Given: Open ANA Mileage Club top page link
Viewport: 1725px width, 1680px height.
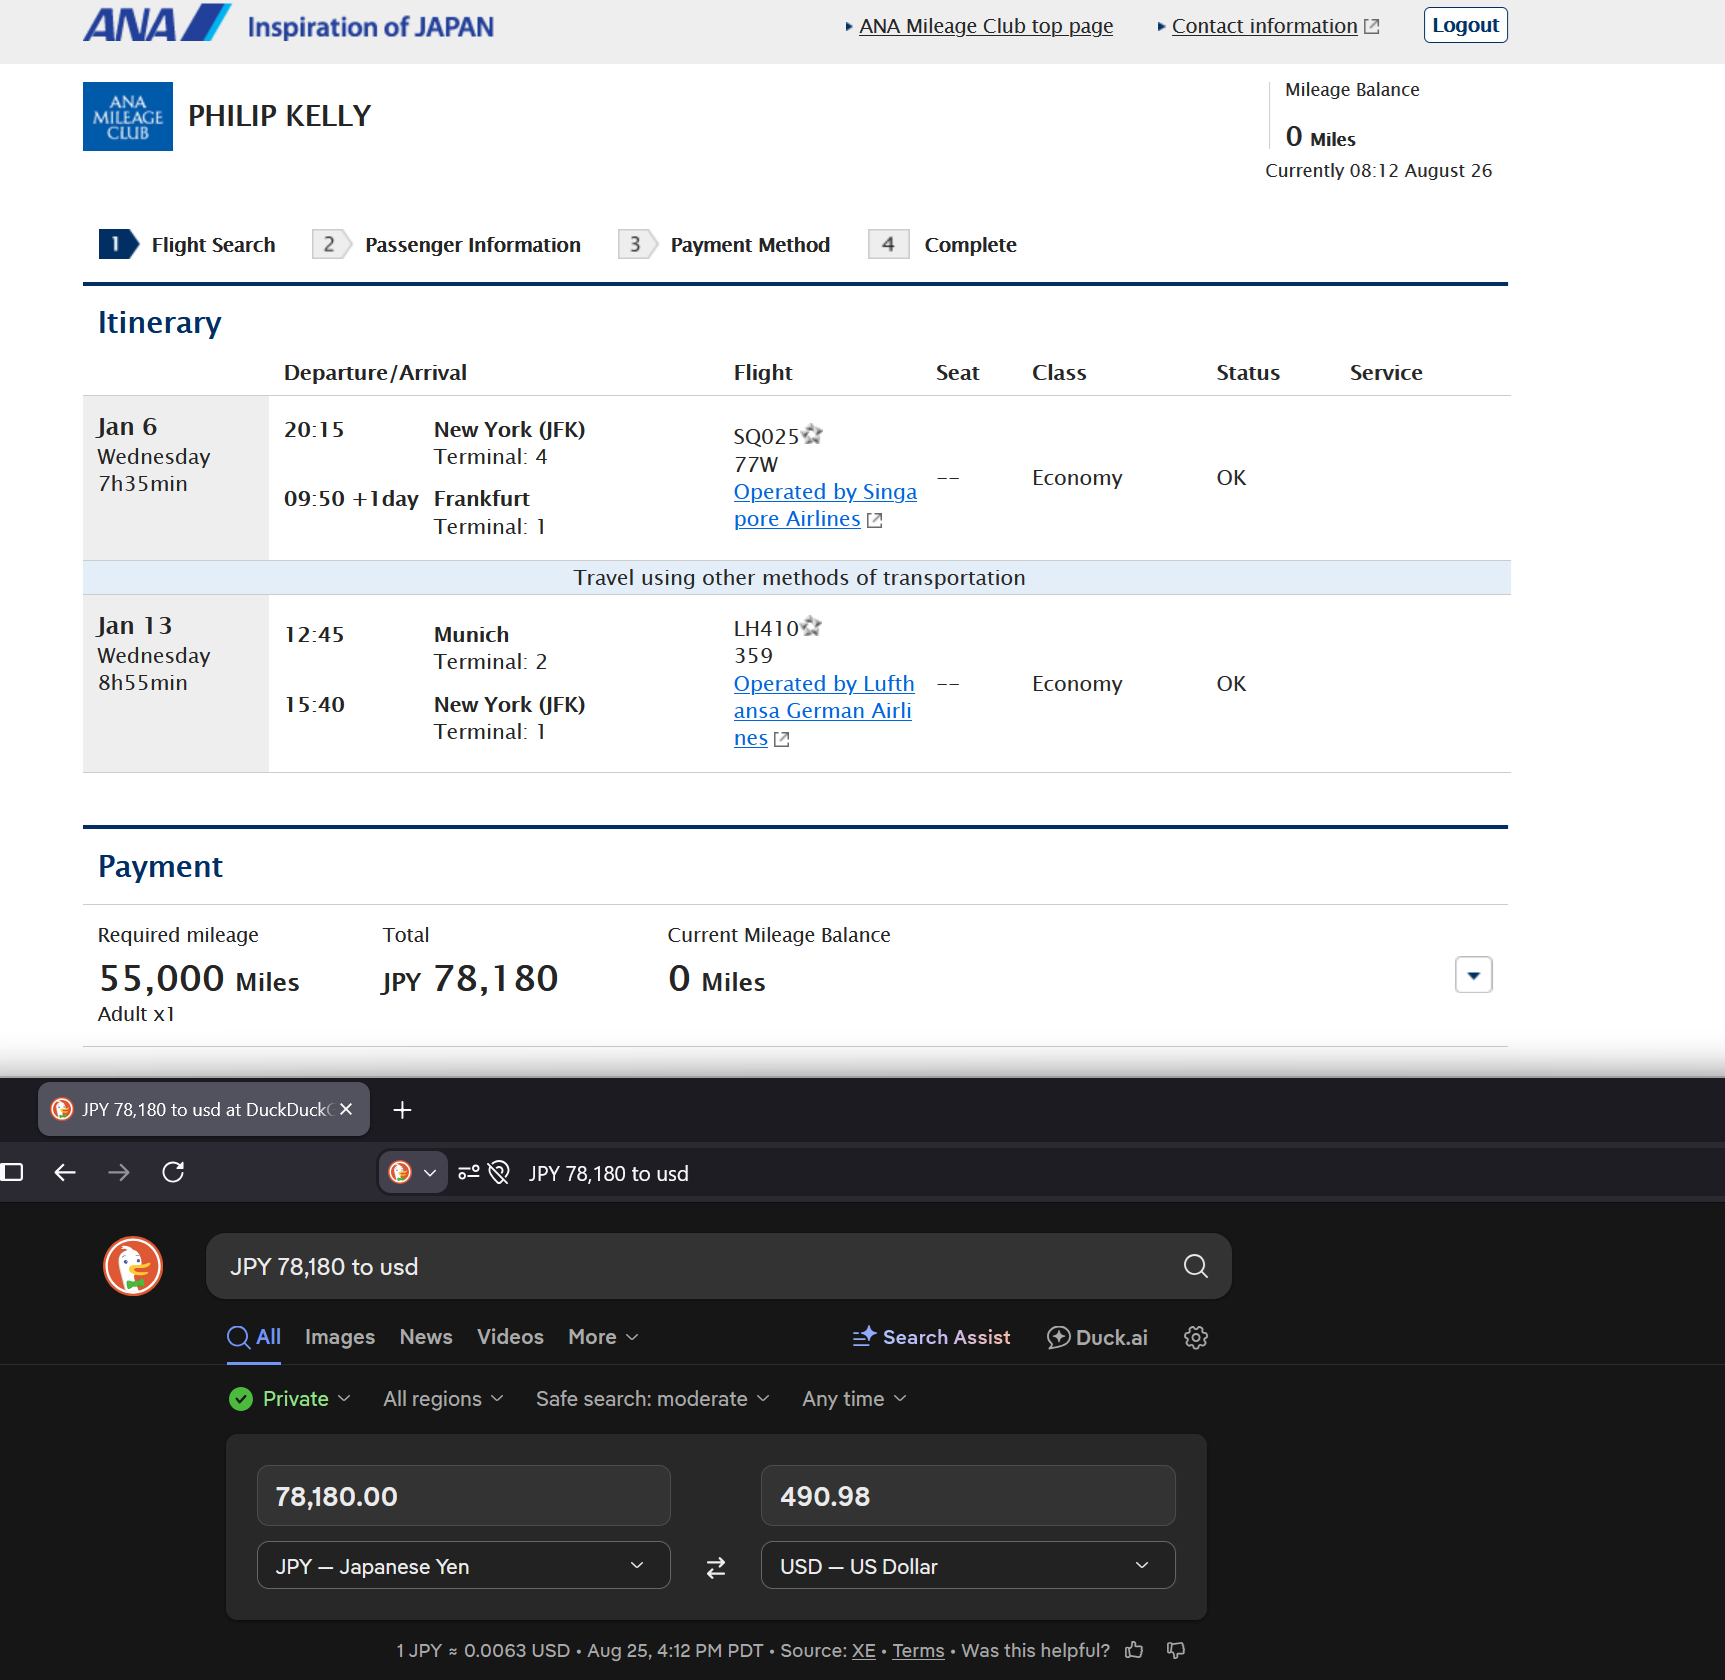Looking at the screenshot, I should click(x=986, y=26).
